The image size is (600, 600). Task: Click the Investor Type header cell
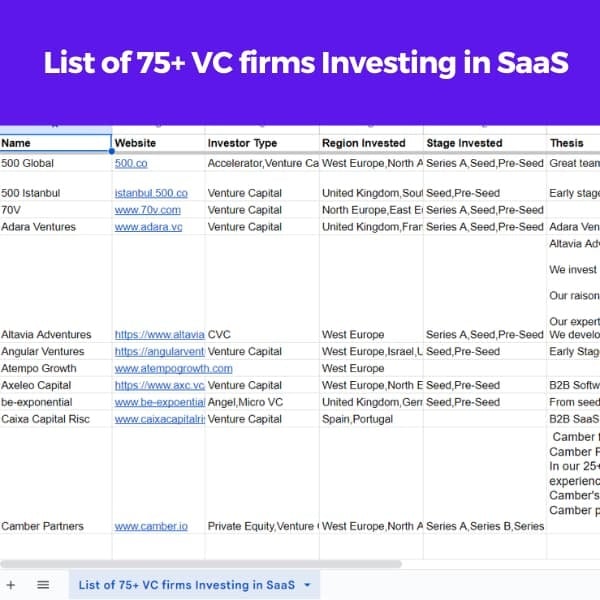click(x=262, y=143)
